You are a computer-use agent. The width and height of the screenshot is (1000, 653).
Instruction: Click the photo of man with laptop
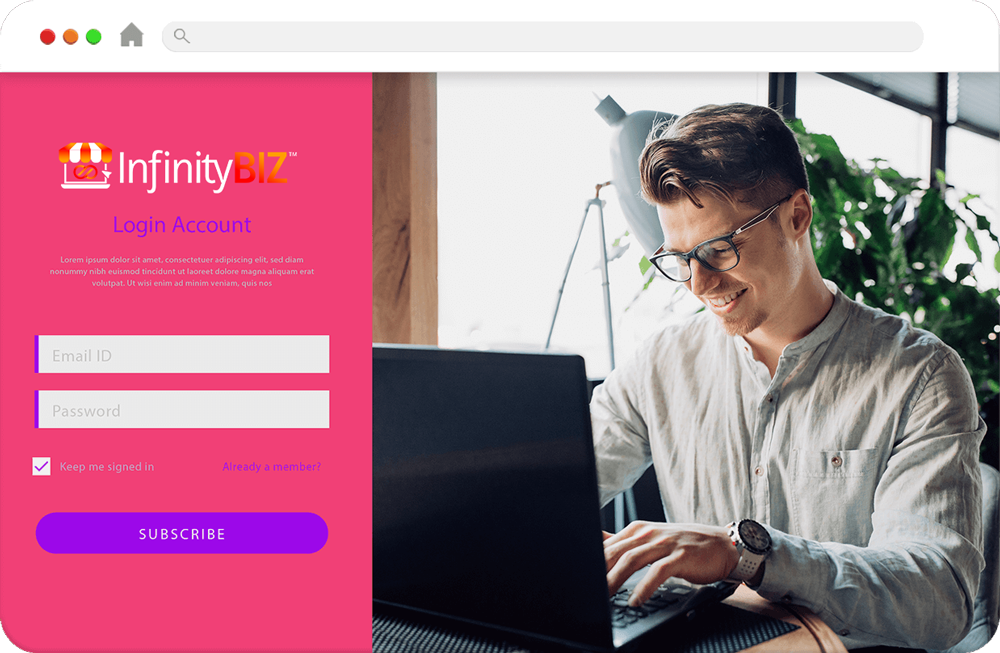point(686,362)
